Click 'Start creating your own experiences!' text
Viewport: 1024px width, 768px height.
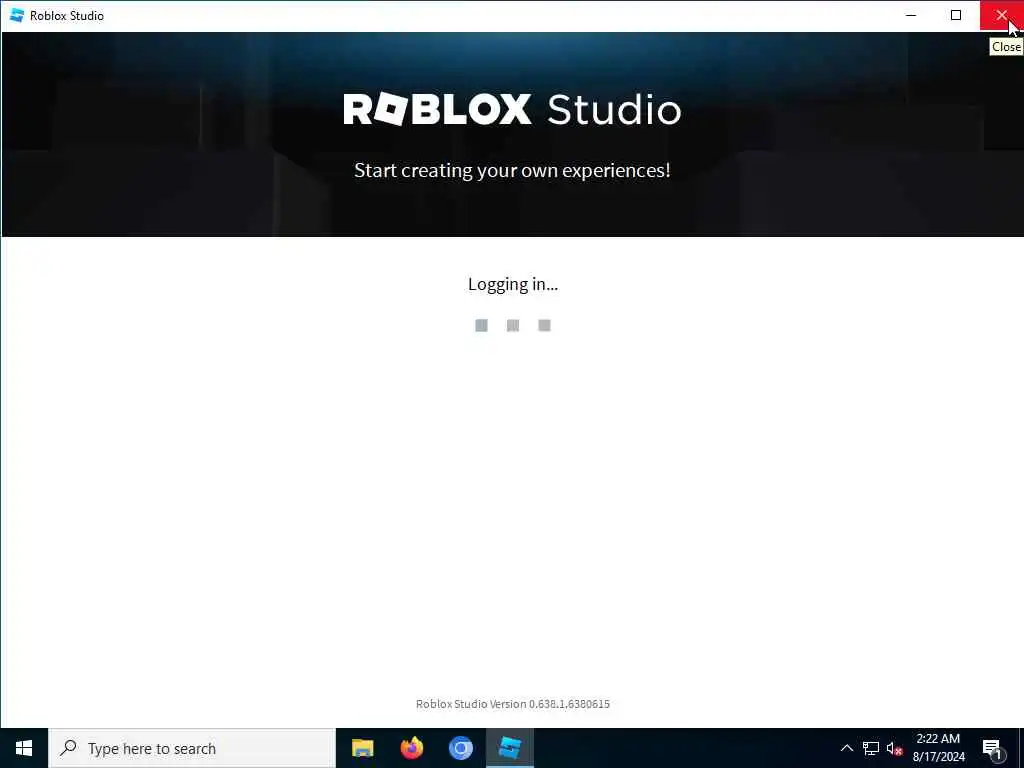pos(512,170)
